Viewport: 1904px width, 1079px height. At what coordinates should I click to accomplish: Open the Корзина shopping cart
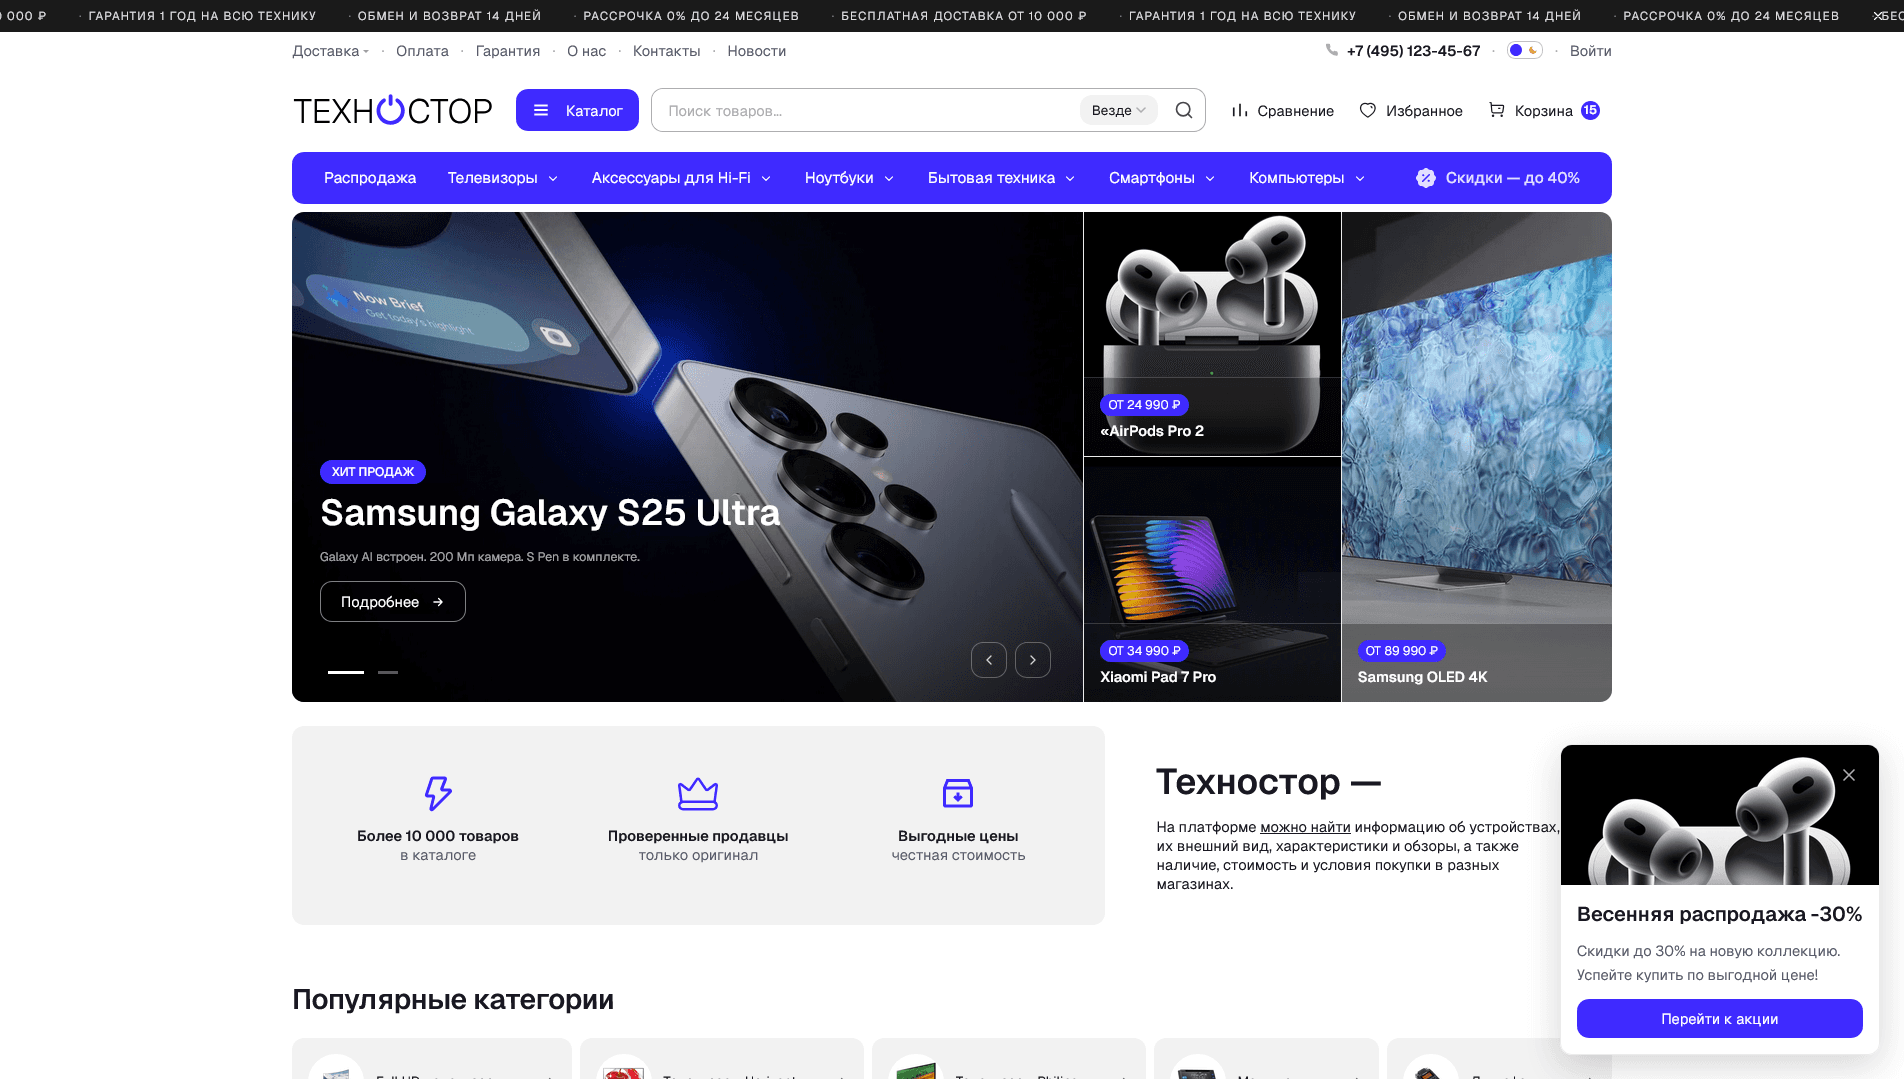[1543, 110]
